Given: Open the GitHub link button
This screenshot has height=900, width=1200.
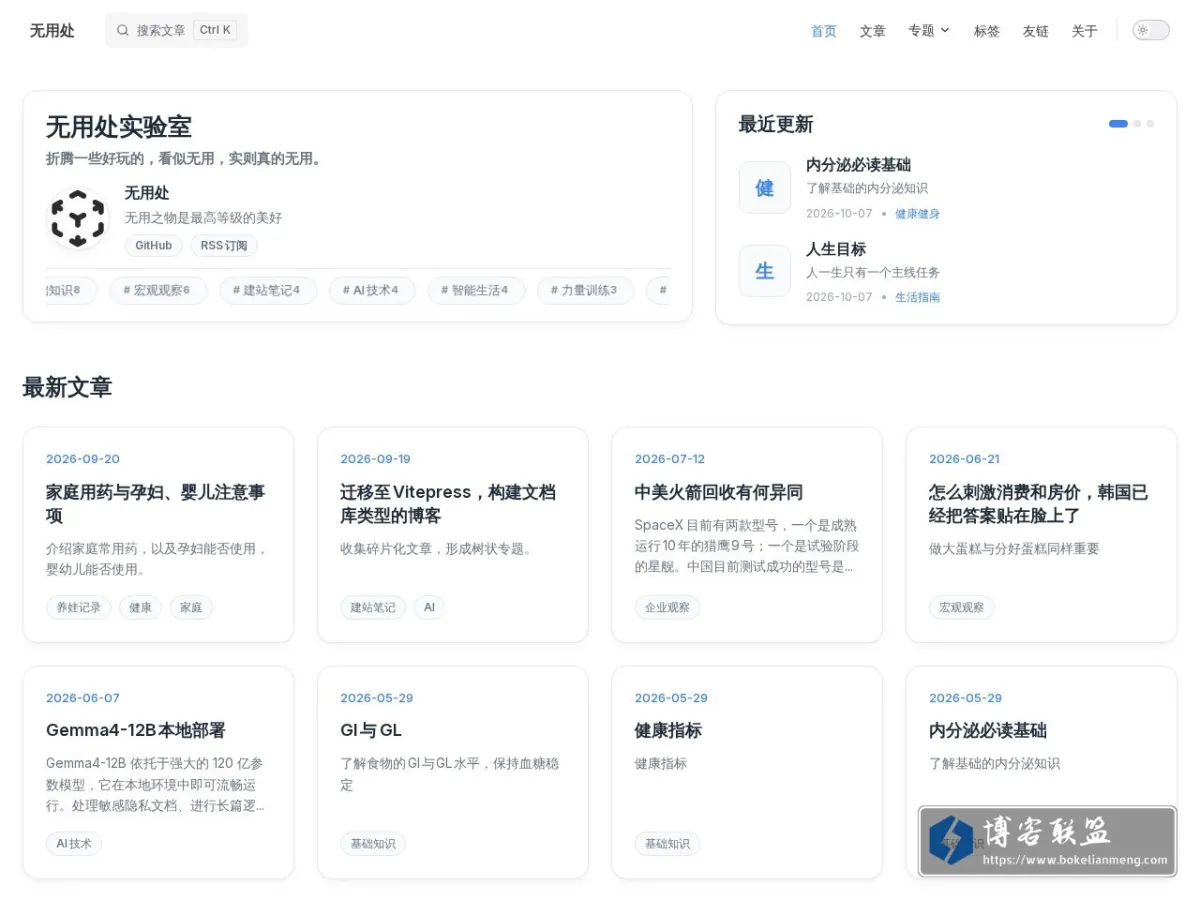Looking at the screenshot, I should (x=153, y=245).
